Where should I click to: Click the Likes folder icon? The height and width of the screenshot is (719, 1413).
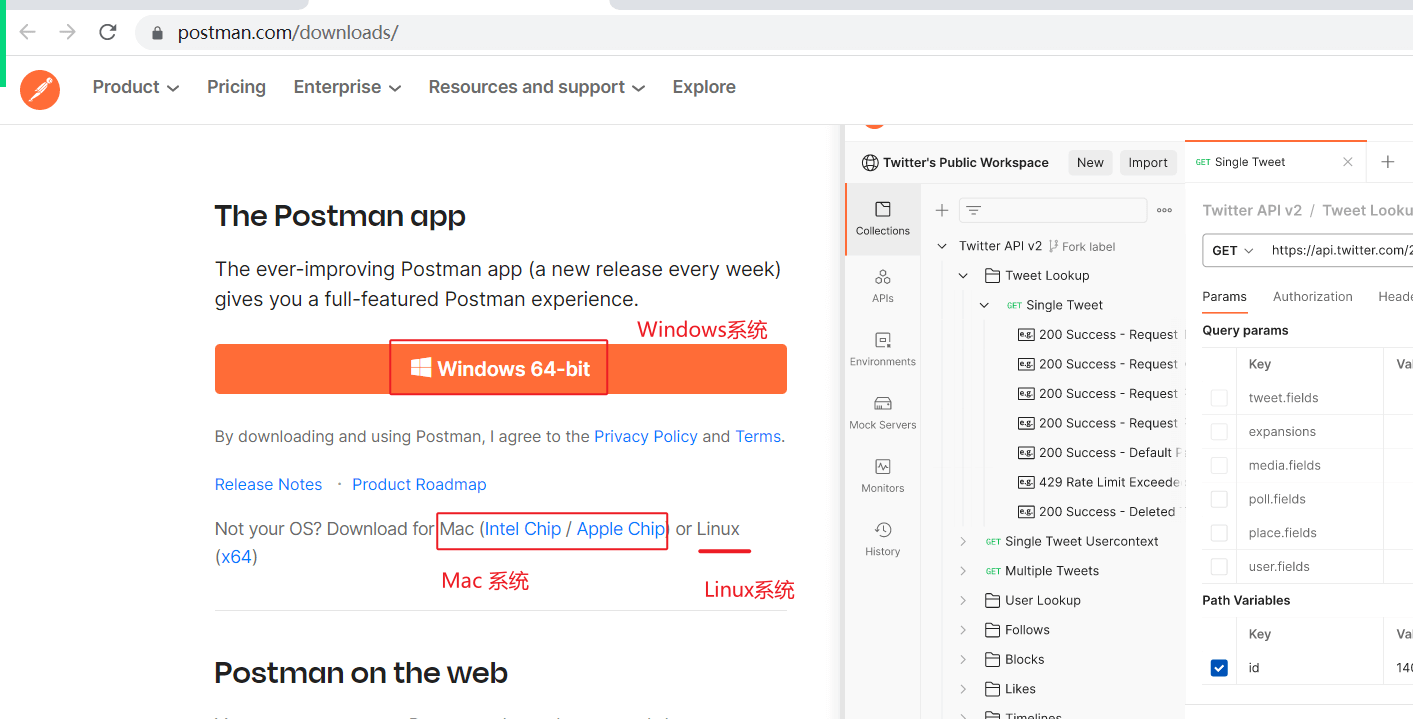coord(992,689)
